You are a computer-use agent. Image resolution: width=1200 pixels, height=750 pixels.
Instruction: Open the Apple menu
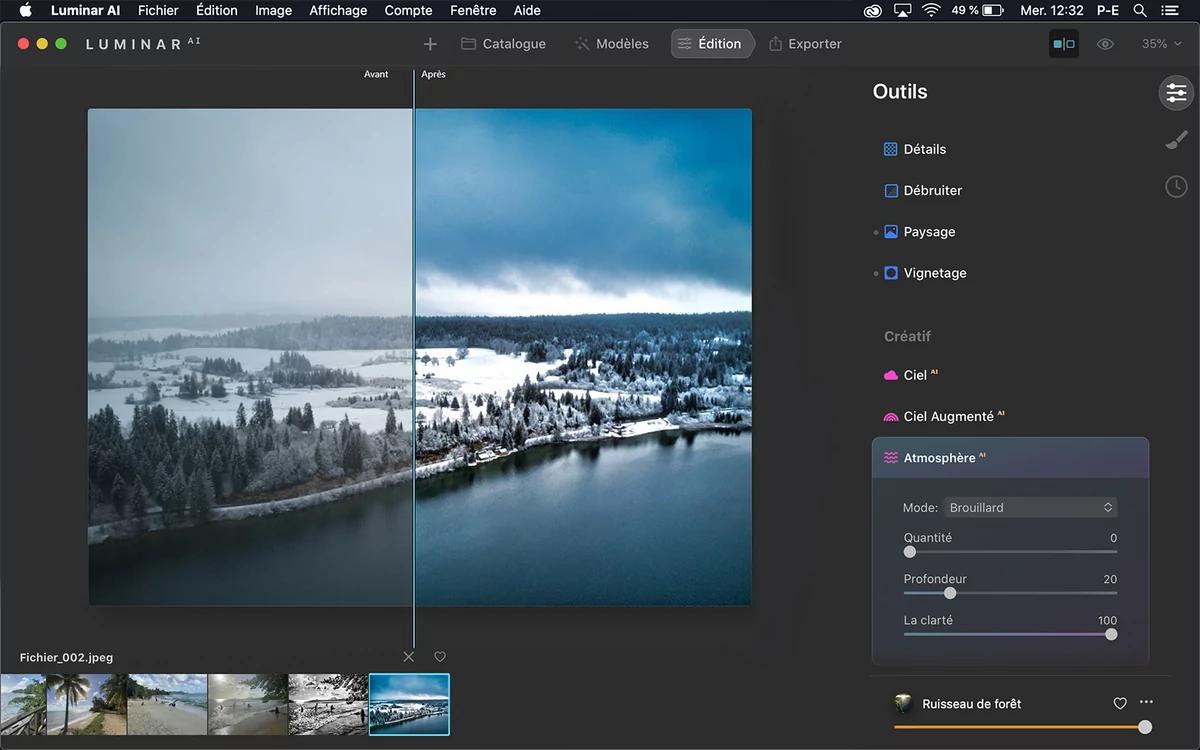coord(25,11)
